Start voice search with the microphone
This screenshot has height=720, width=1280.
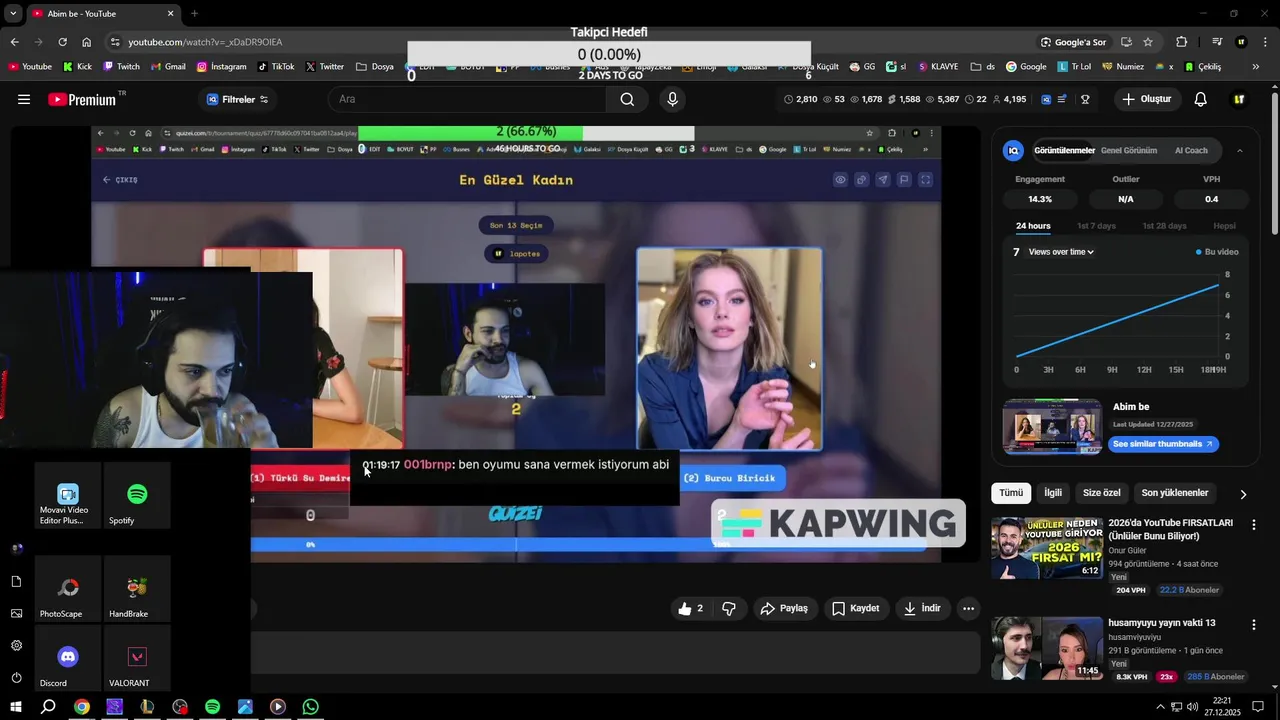point(672,99)
